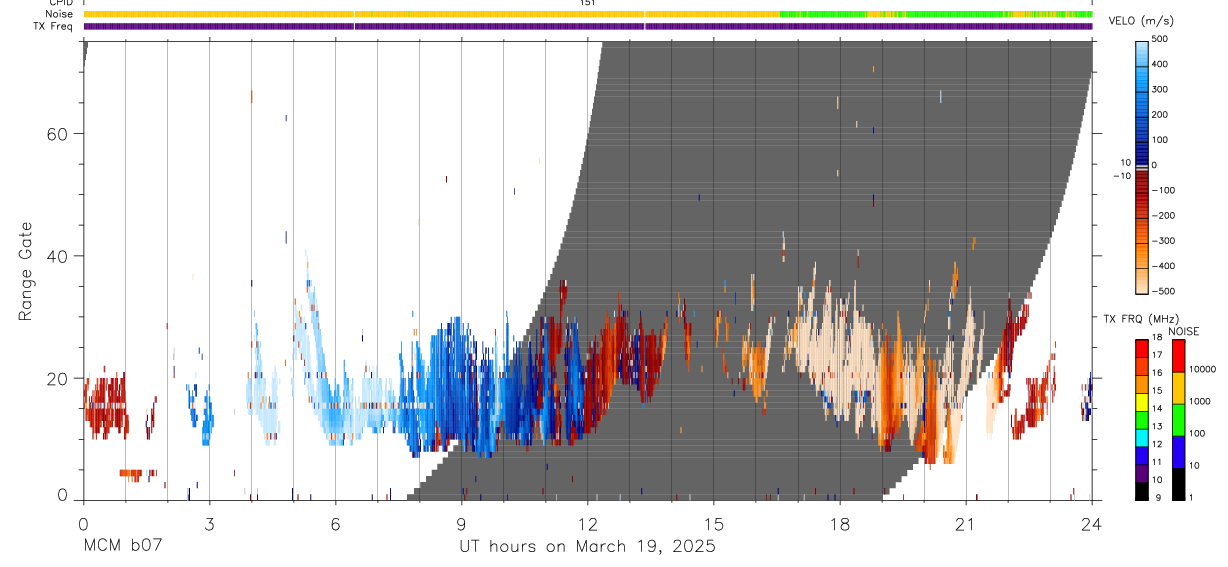Click the −10 label left of velocity scale
Screen dimensions: 1228x567
pyautogui.click(x=1121, y=176)
